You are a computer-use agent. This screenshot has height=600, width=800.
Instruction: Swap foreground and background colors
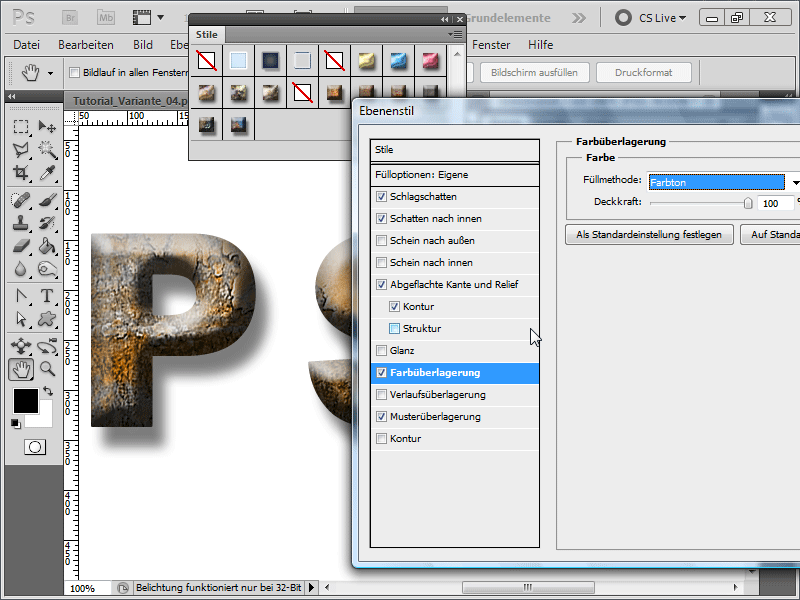[x=48, y=392]
